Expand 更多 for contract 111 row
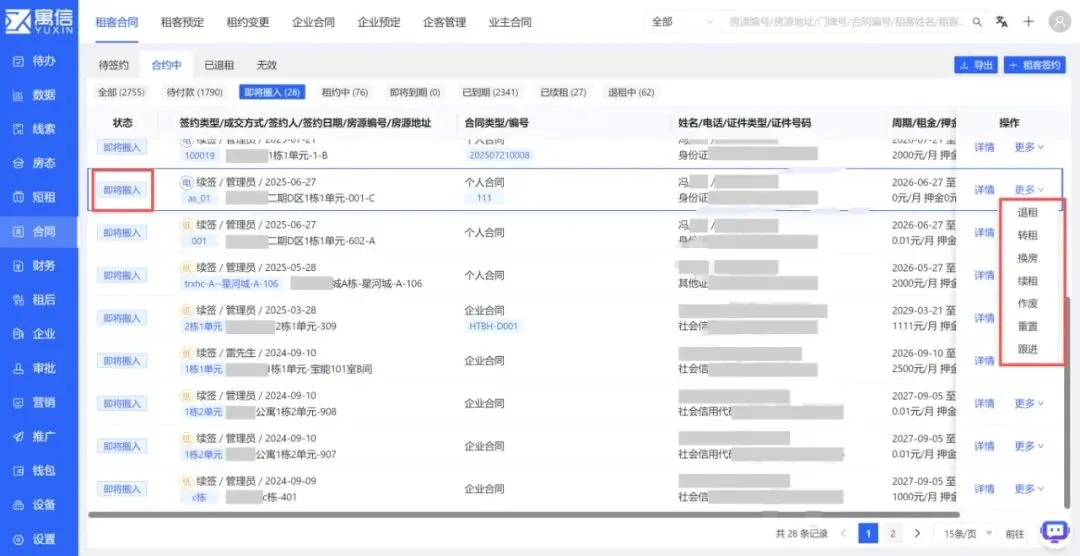This screenshot has height=556, width=1080. (1029, 189)
